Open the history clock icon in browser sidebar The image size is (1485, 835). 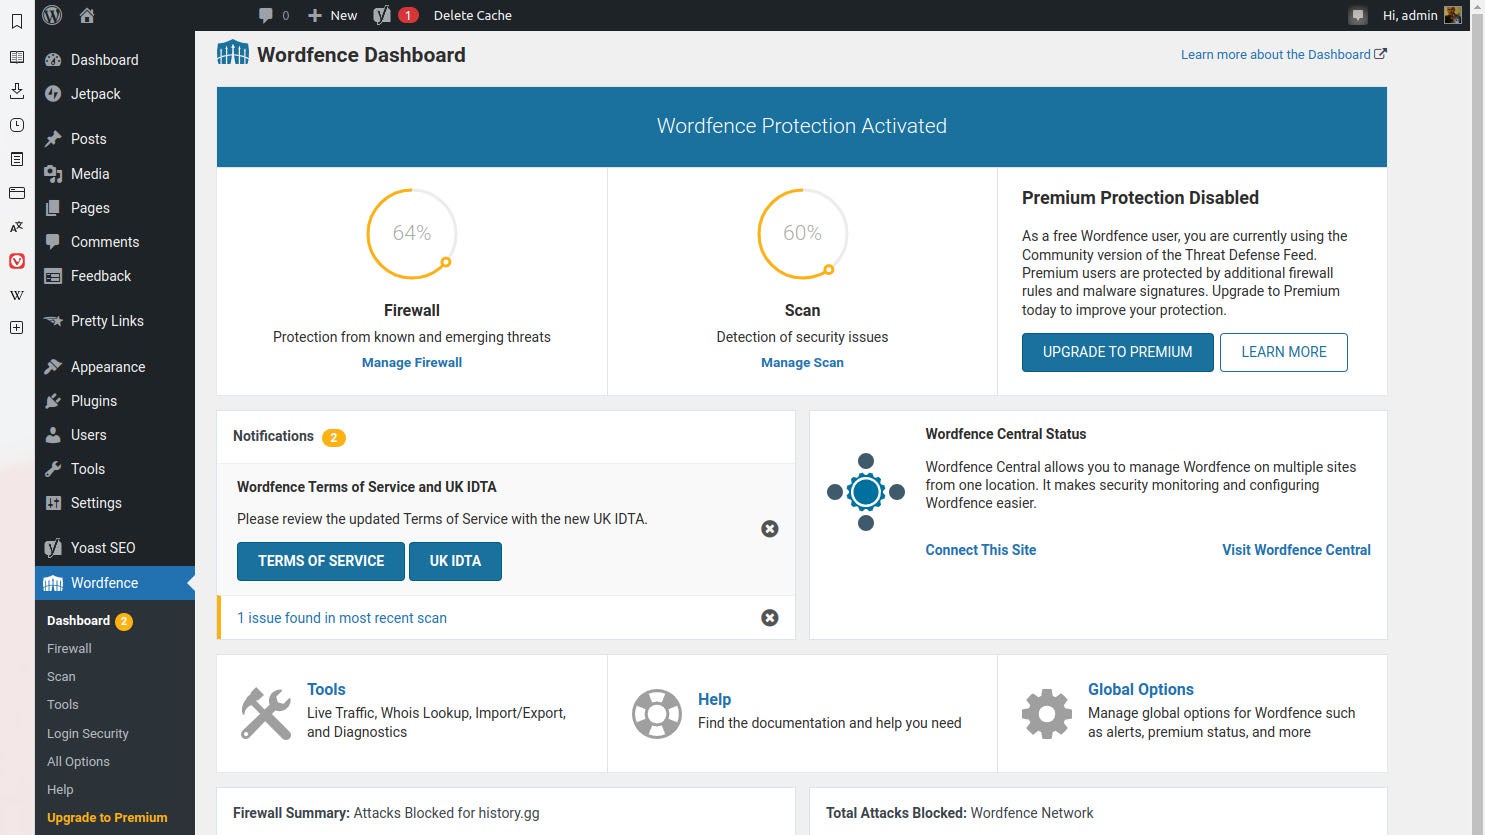pyautogui.click(x=17, y=125)
